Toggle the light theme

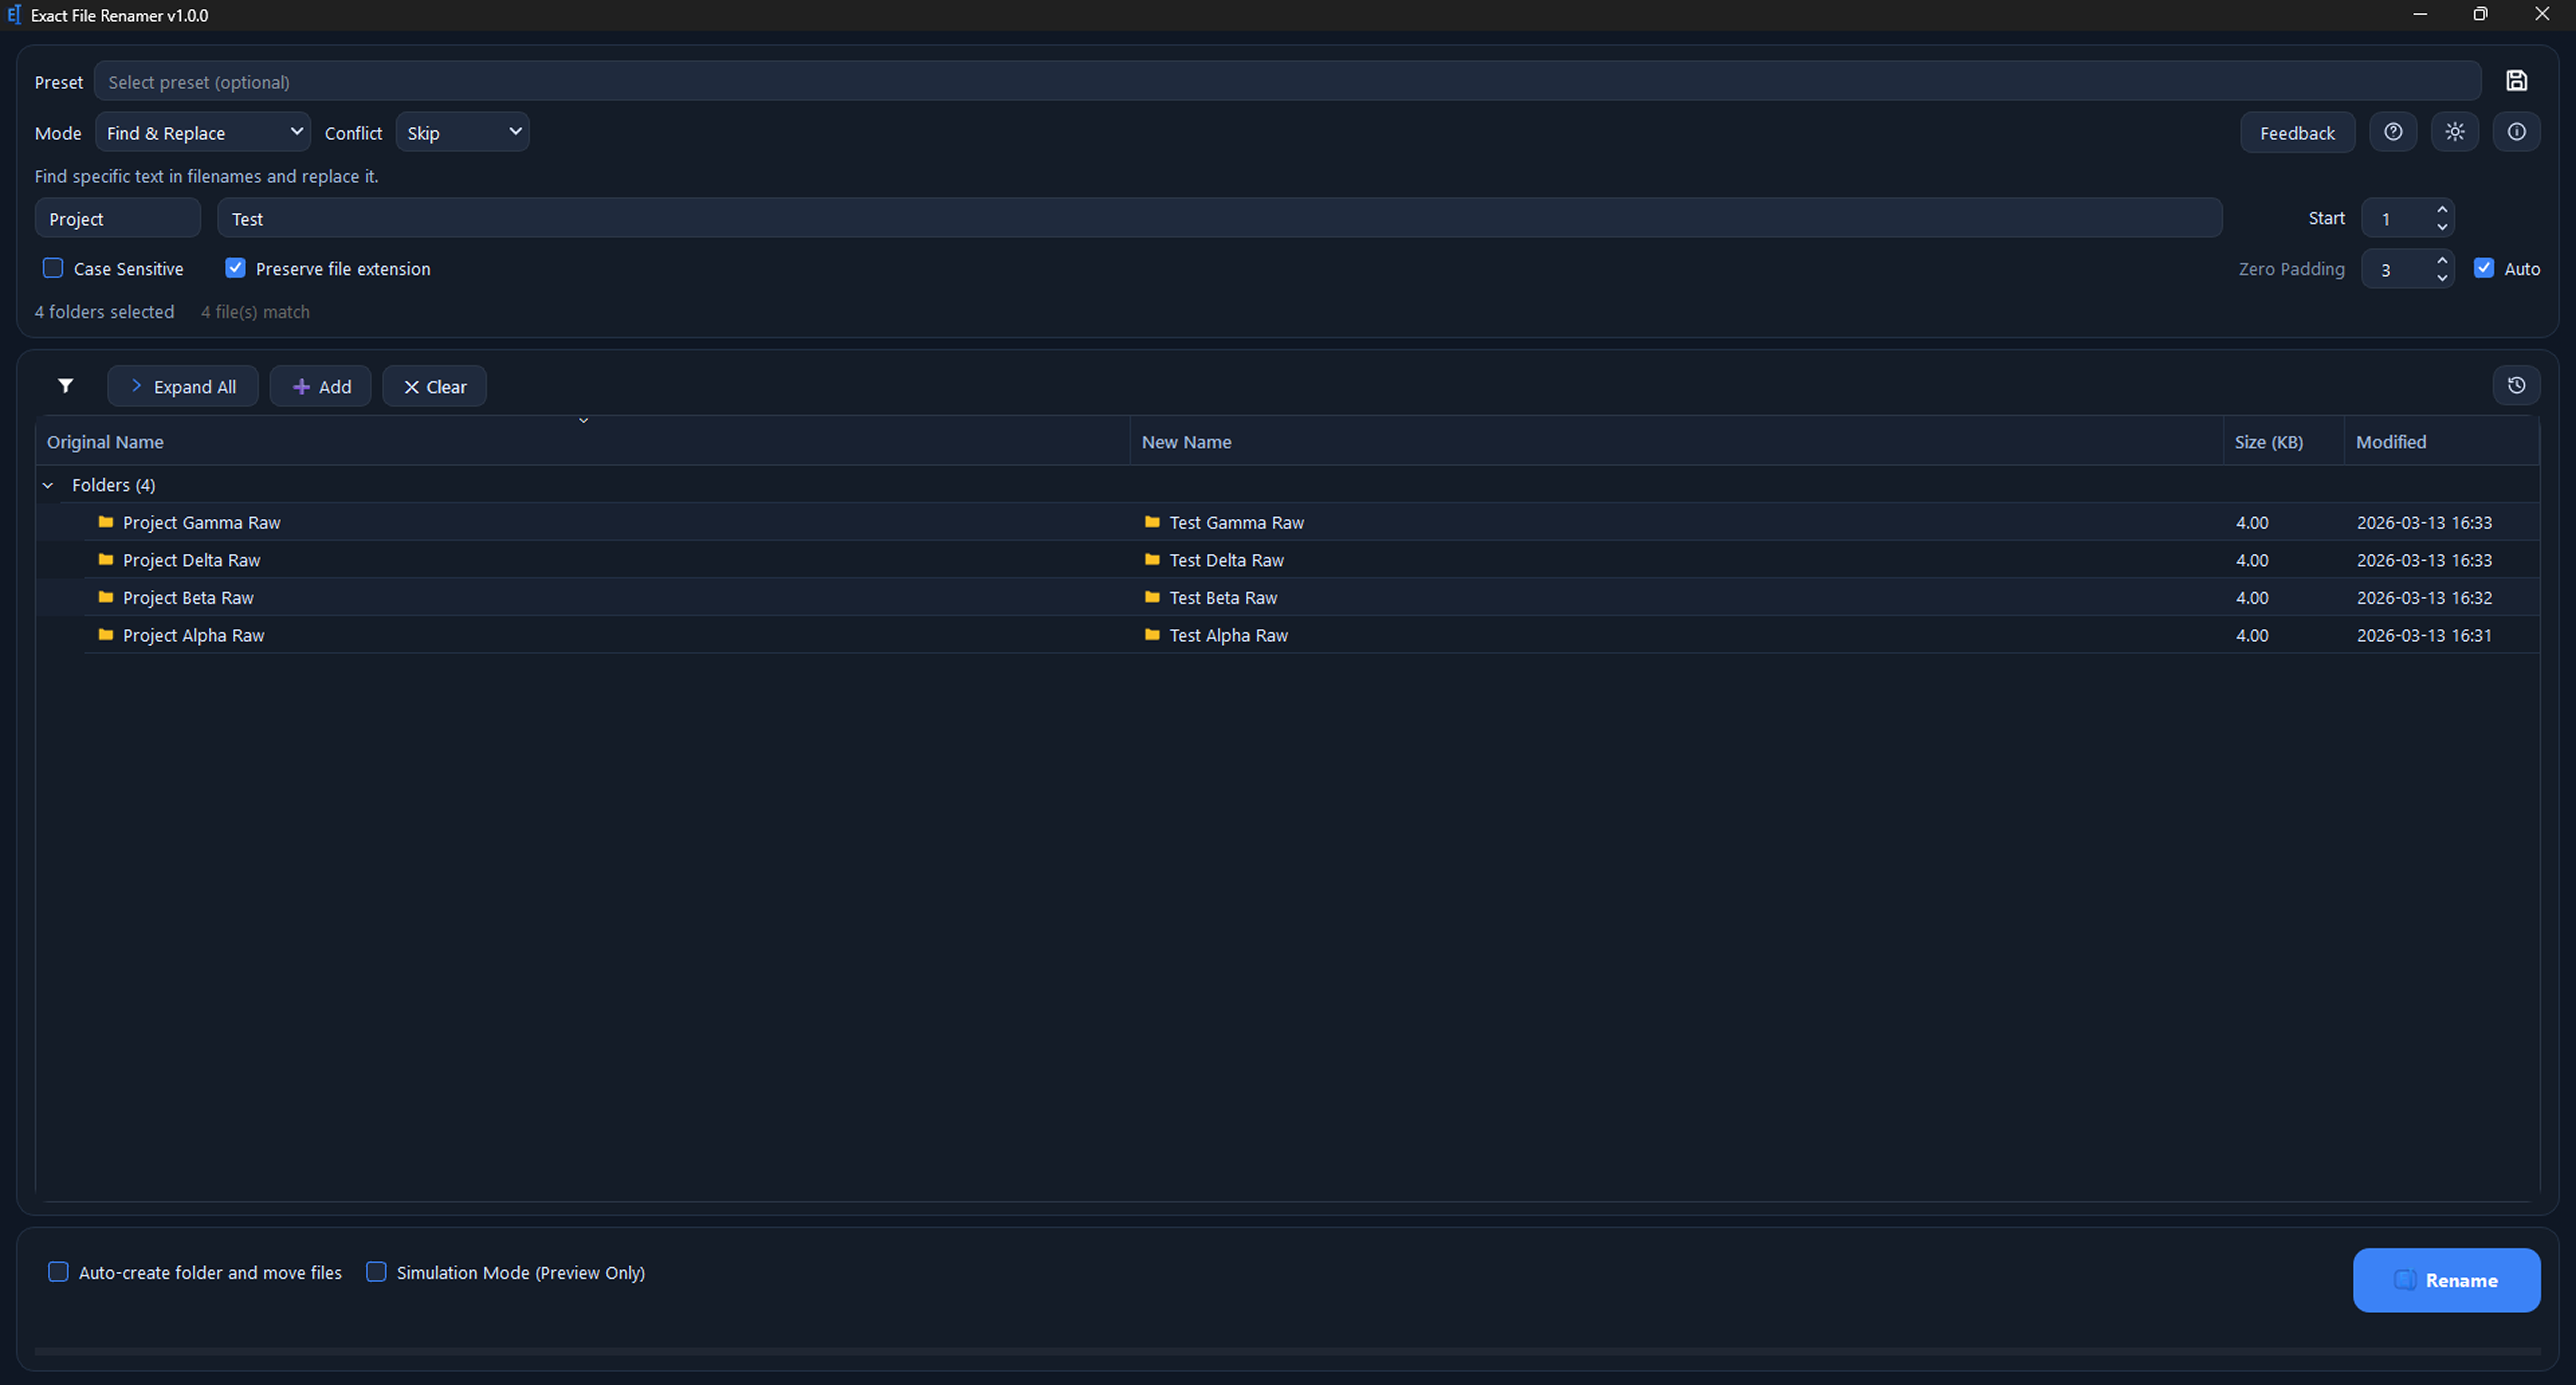(2455, 131)
